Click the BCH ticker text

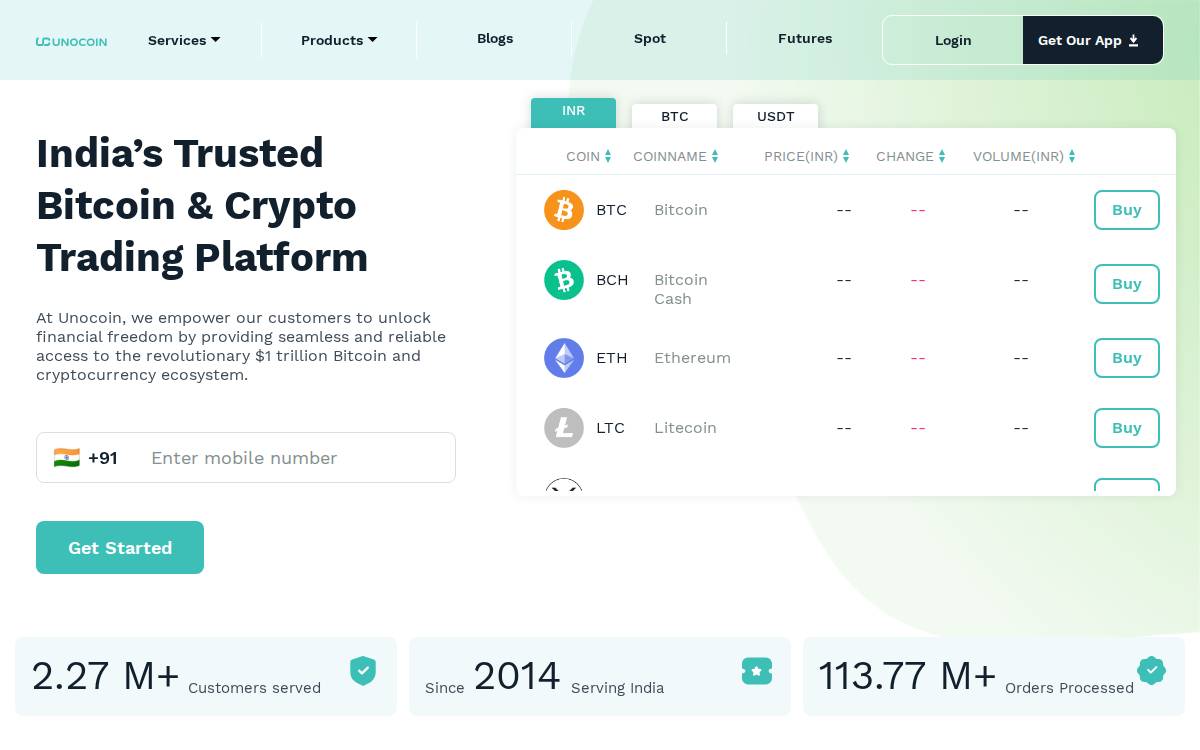click(612, 280)
